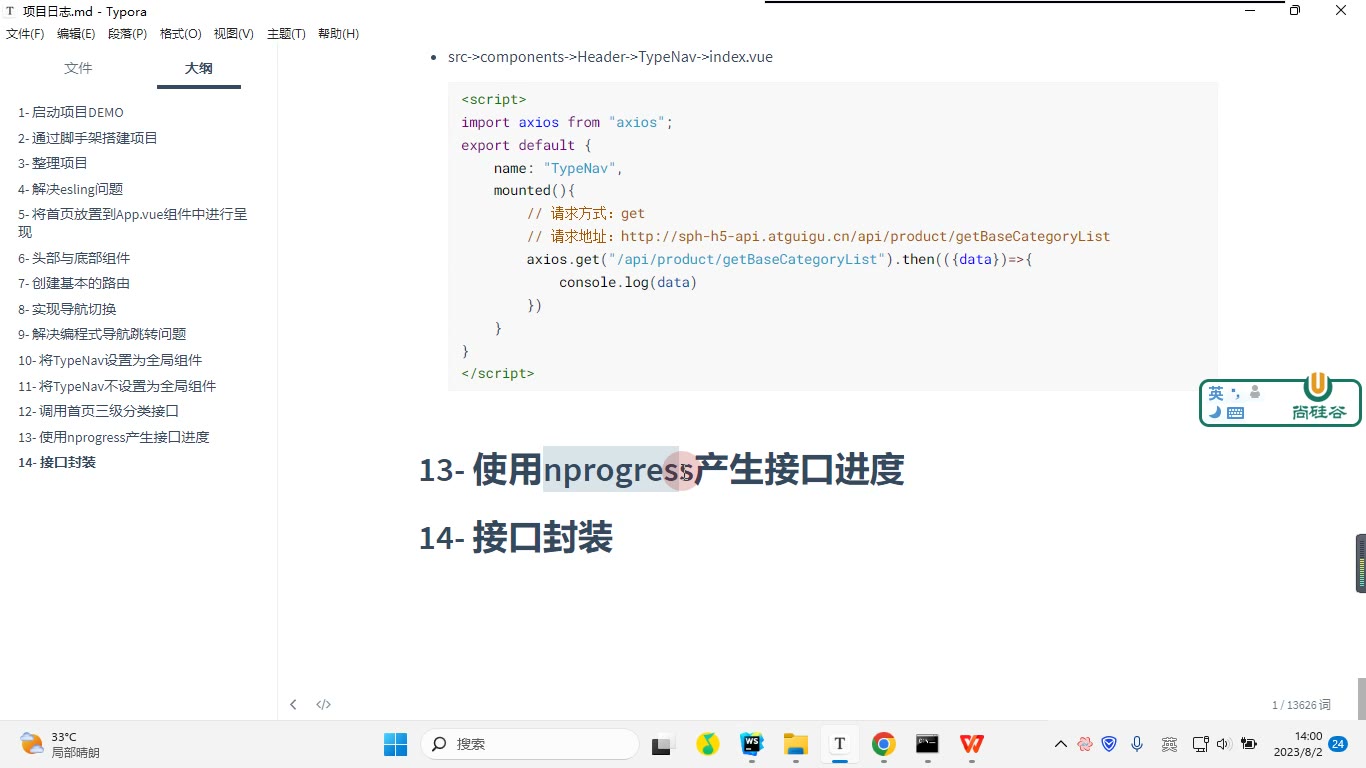This screenshot has height=768, width=1366.
Task: Open Task View in the taskbar
Action: [x=661, y=744]
